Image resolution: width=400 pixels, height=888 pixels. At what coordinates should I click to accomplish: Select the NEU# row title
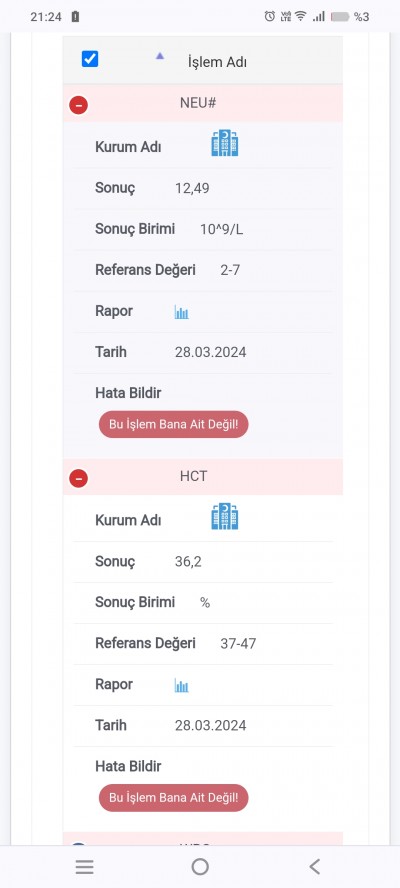tap(198, 103)
